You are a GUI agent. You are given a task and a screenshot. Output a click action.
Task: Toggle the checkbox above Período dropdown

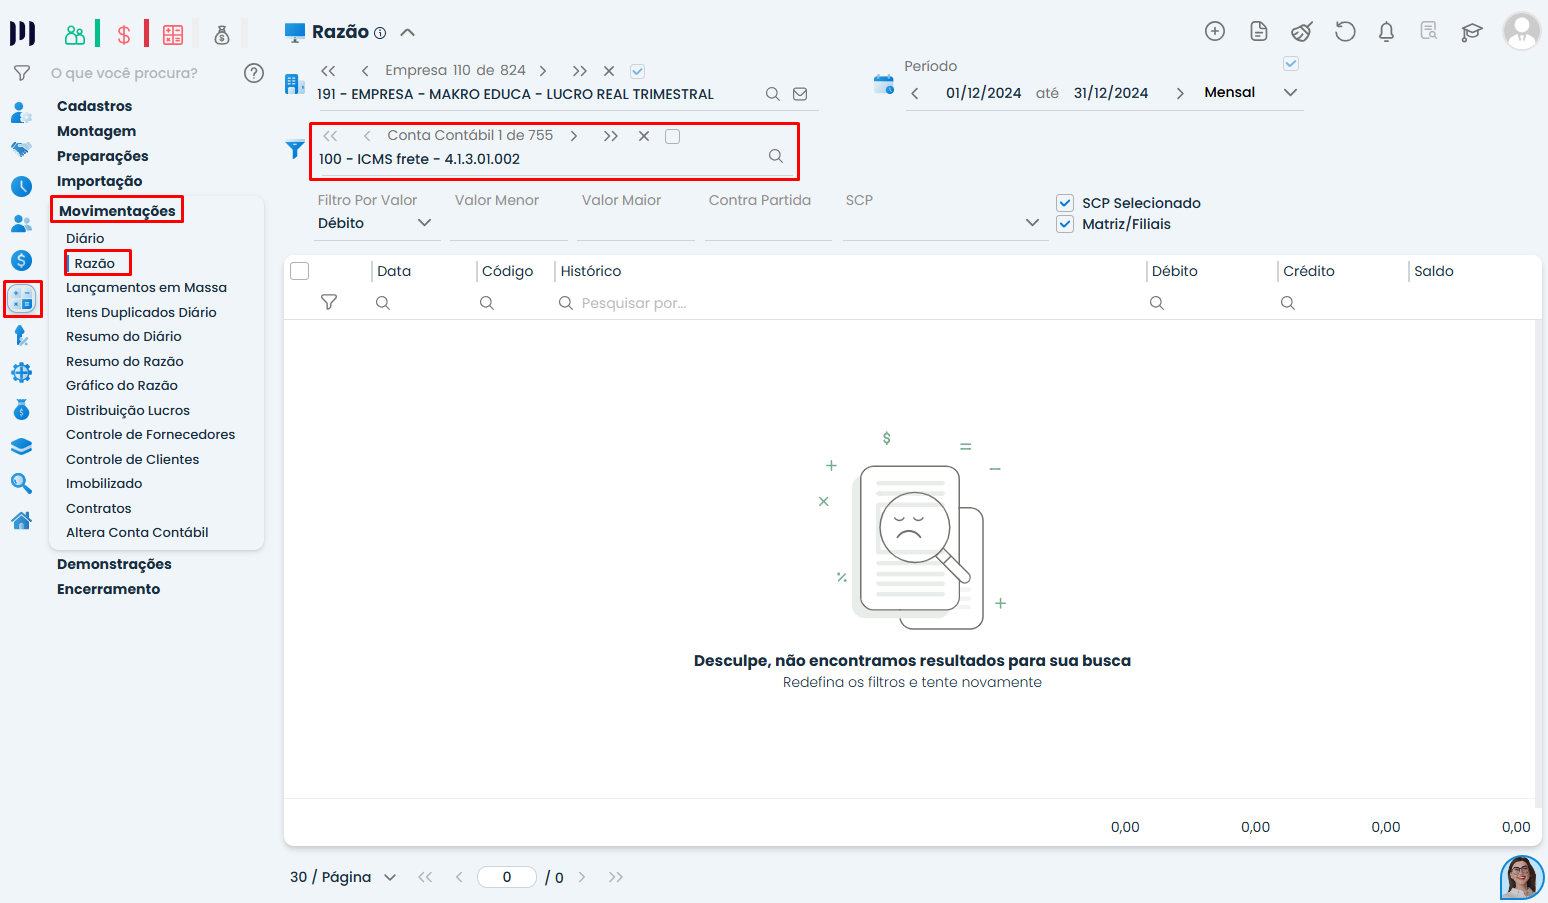pyautogui.click(x=1291, y=64)
